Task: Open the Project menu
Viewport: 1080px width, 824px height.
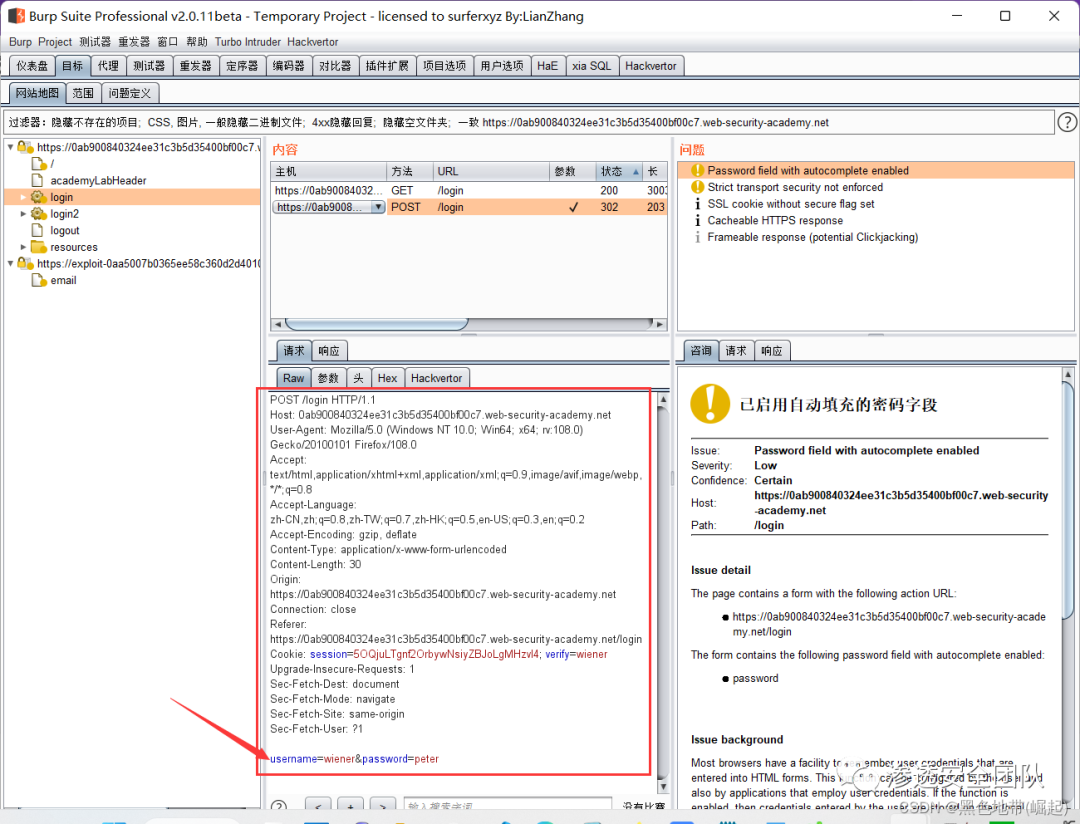Action: point(55,42)
